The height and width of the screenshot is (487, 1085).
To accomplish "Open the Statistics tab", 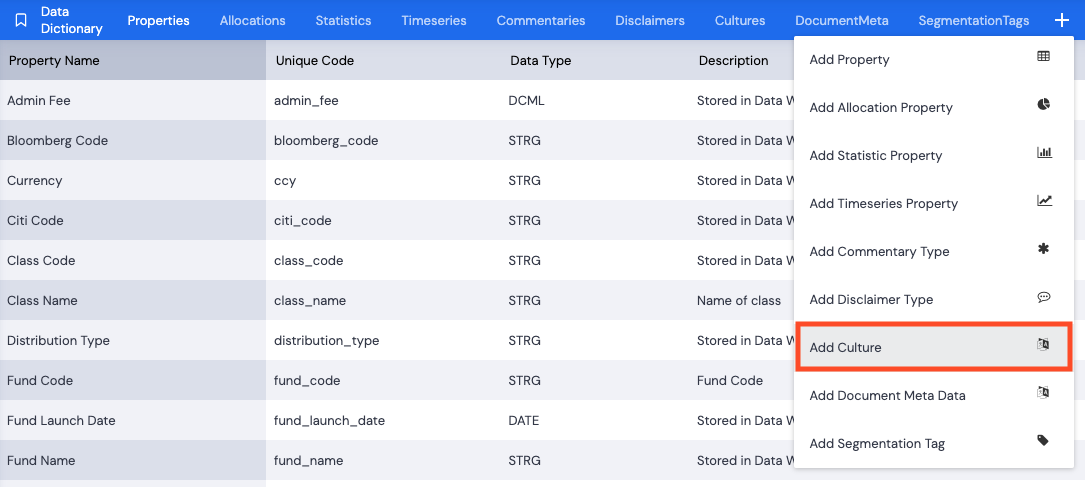I will pyautogui.click(x=343, y=20).
